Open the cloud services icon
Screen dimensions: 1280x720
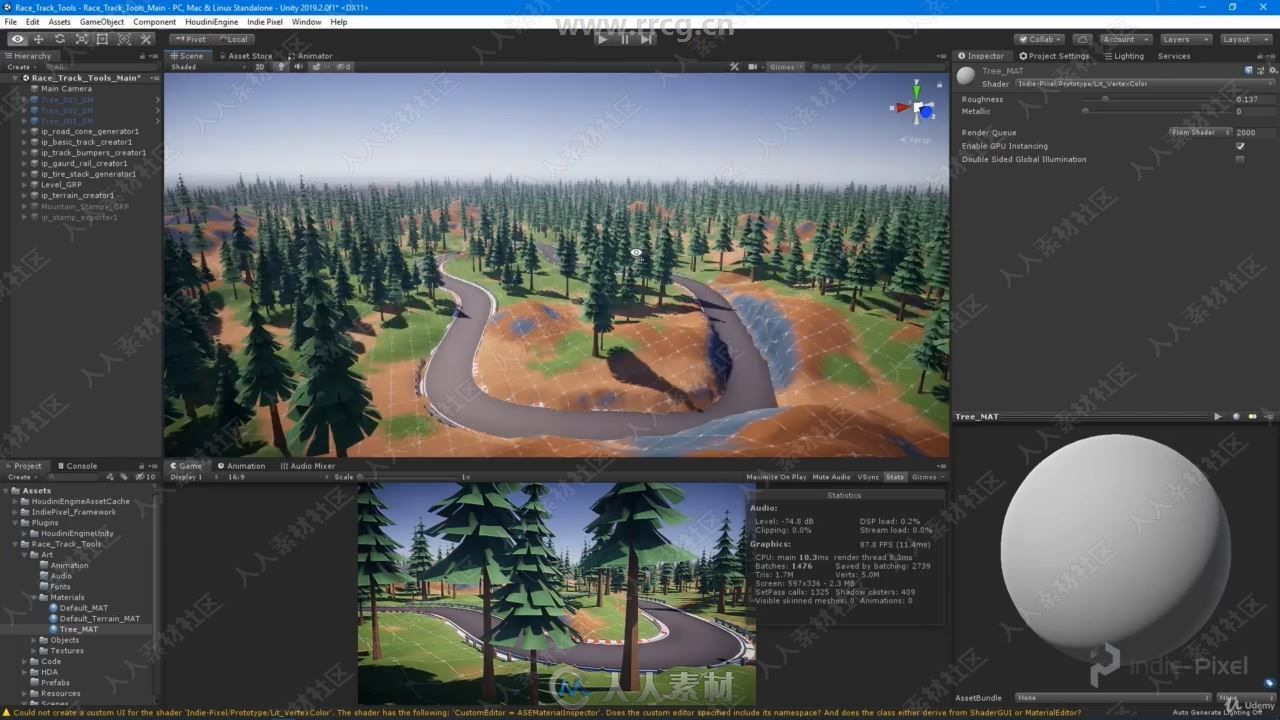[1082, 39]
